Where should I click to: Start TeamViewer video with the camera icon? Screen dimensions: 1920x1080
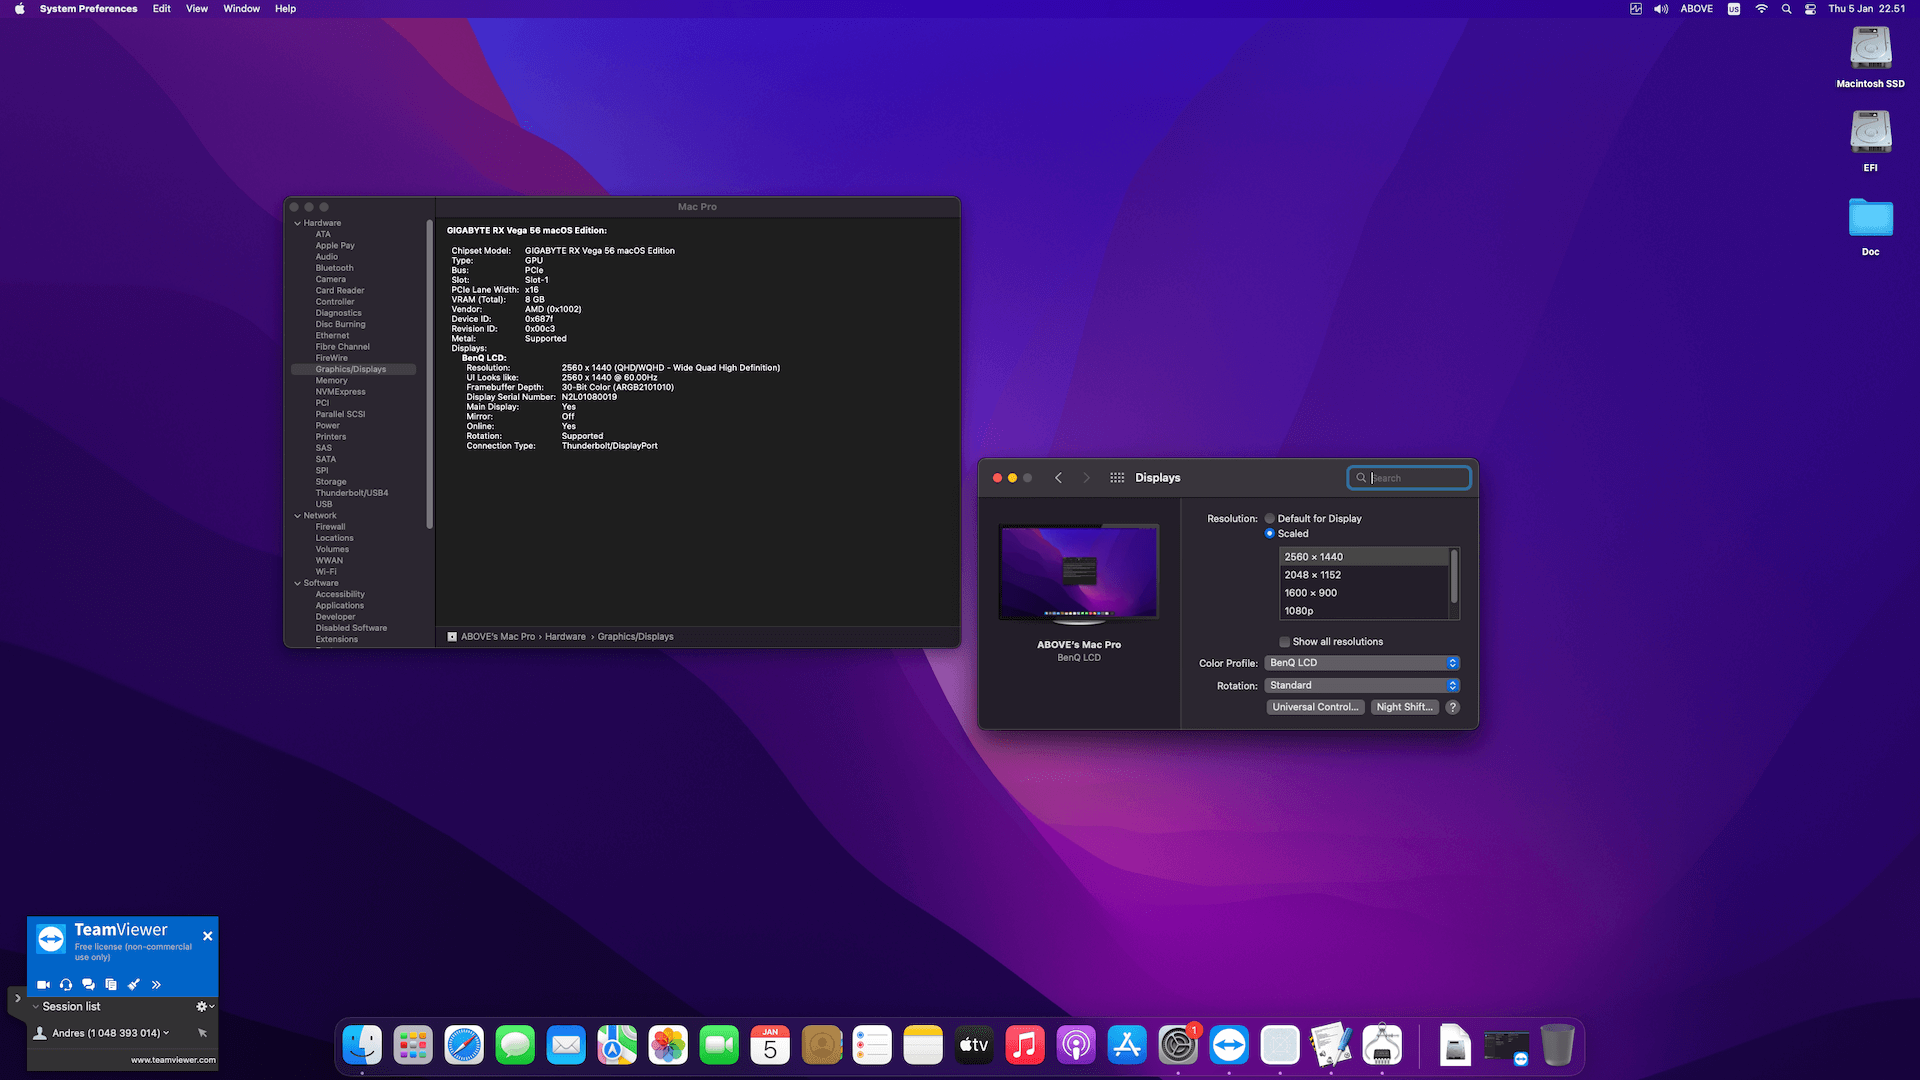coord(44,985)
